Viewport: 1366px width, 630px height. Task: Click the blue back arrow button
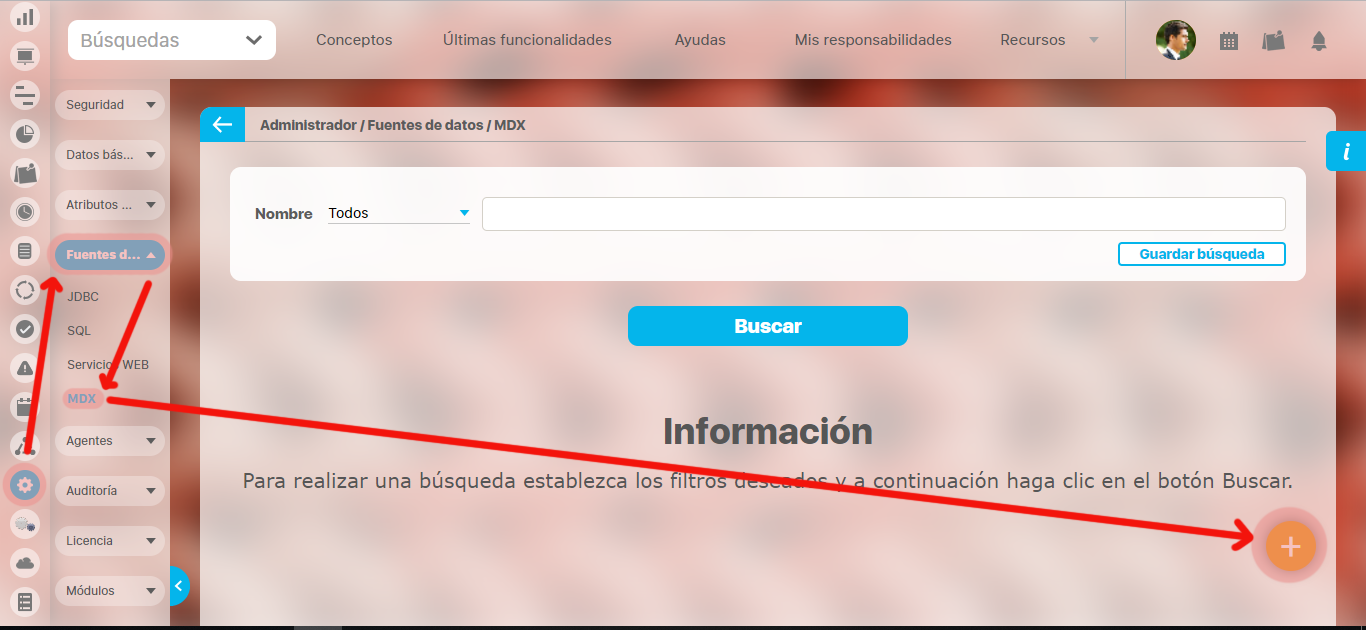point(222,125)
